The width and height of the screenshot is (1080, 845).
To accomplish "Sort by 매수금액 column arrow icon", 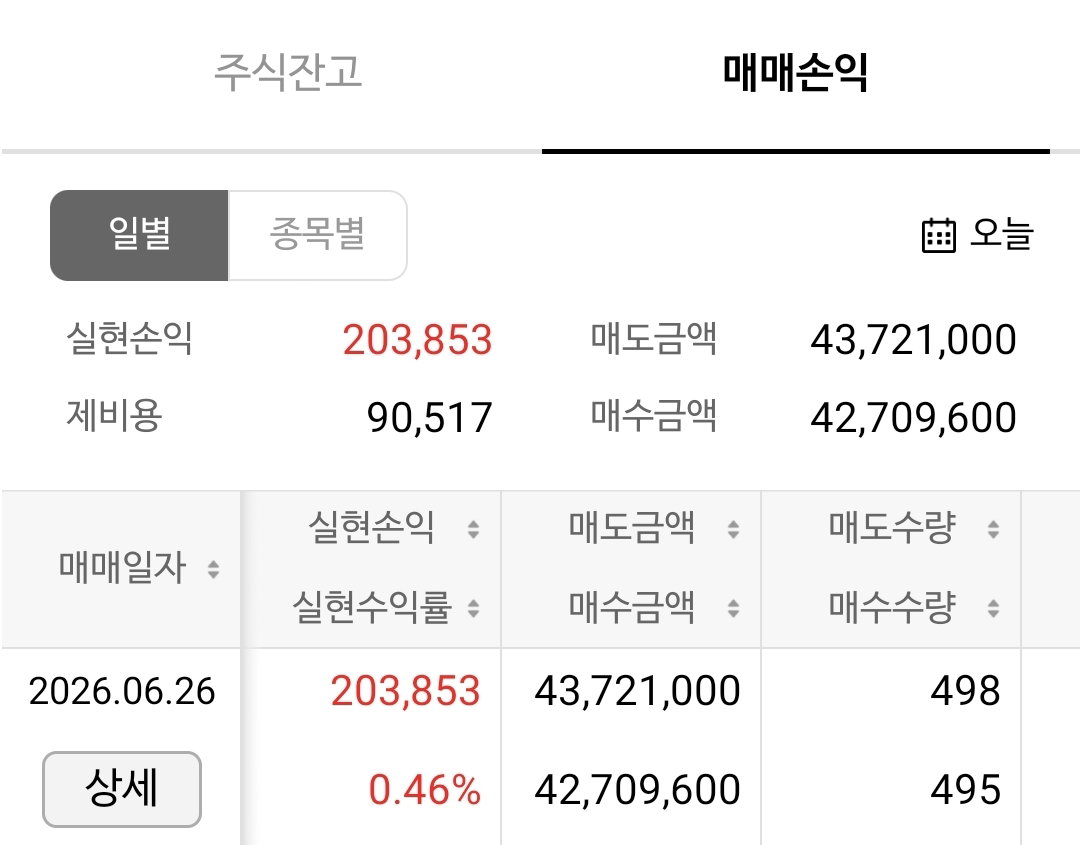I will (x=734, y=608).
